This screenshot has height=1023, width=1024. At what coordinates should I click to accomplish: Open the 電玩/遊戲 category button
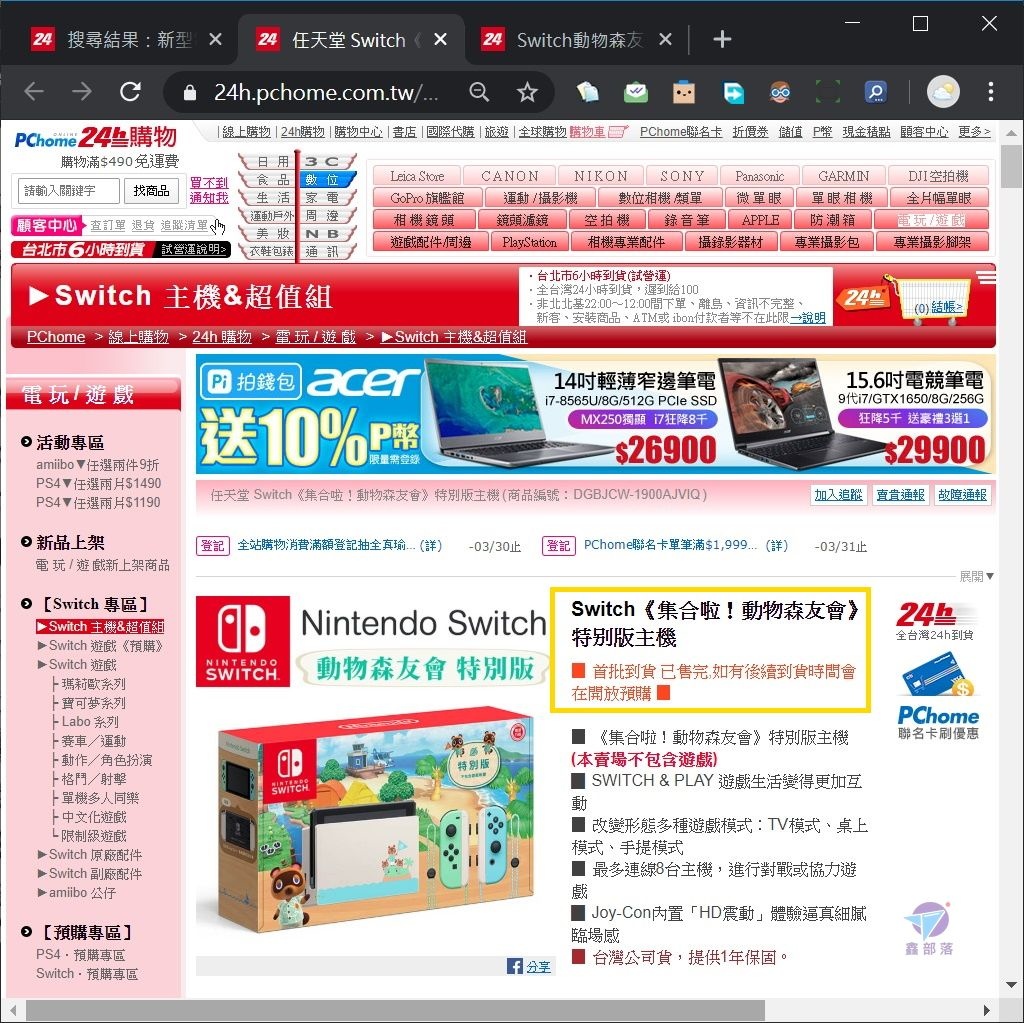coord(931,220)
